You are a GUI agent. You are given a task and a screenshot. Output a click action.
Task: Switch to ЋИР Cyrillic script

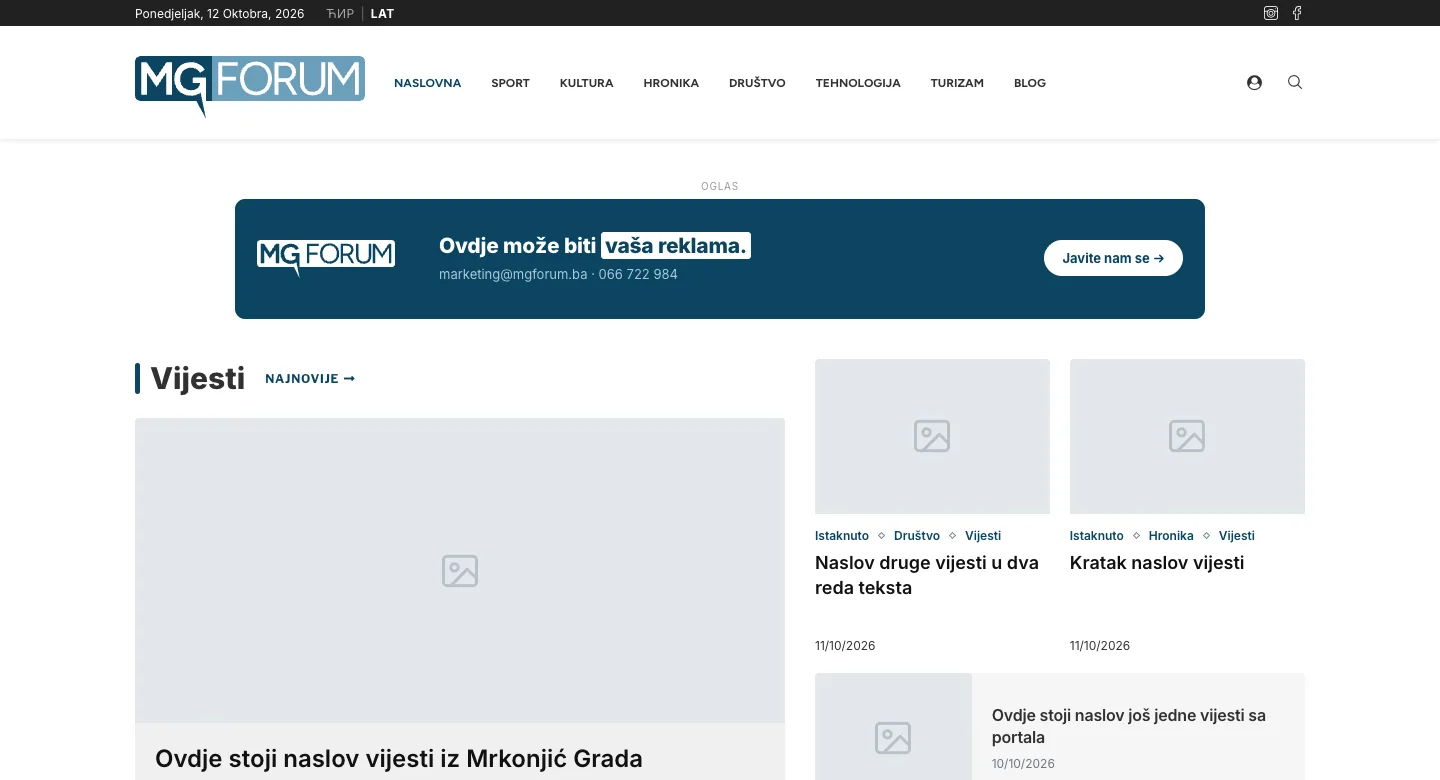click(340, 14)
